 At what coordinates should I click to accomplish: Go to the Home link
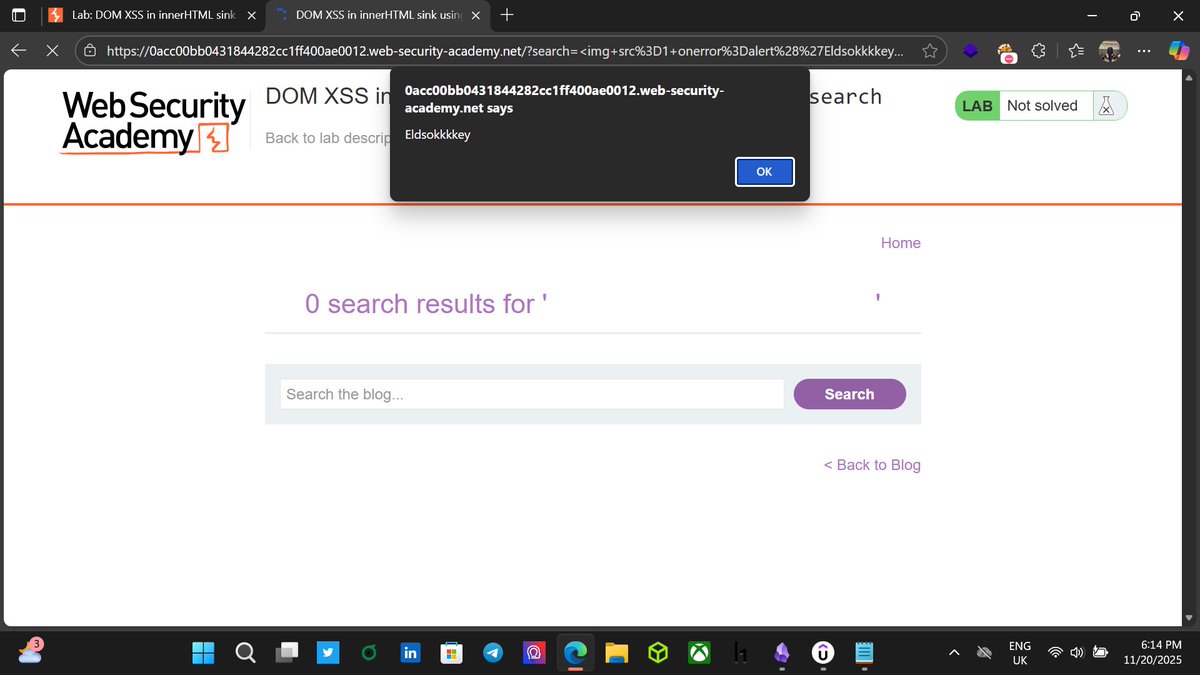point(901,243)
